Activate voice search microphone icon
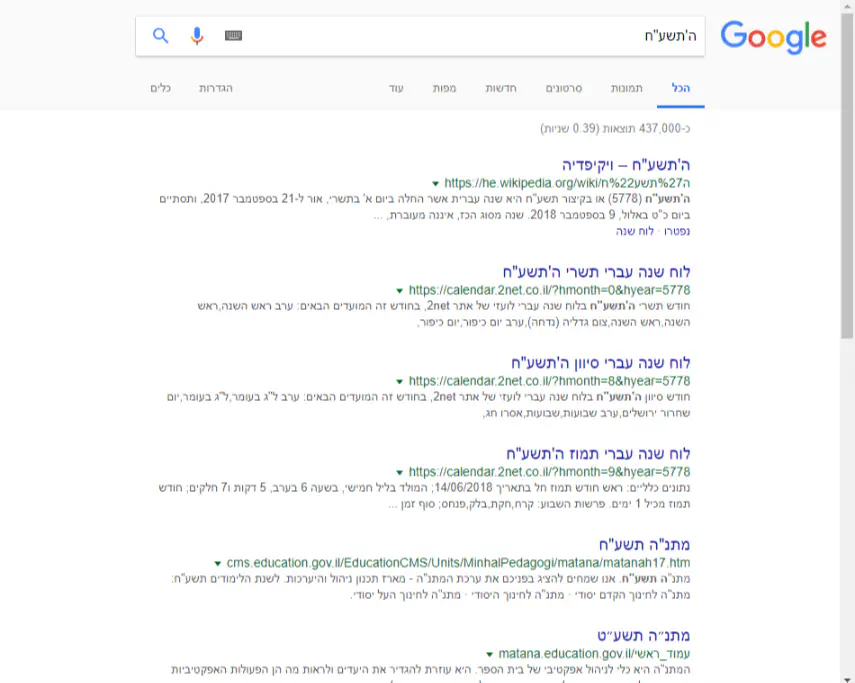The image size is (855, 683). (197, 36)
